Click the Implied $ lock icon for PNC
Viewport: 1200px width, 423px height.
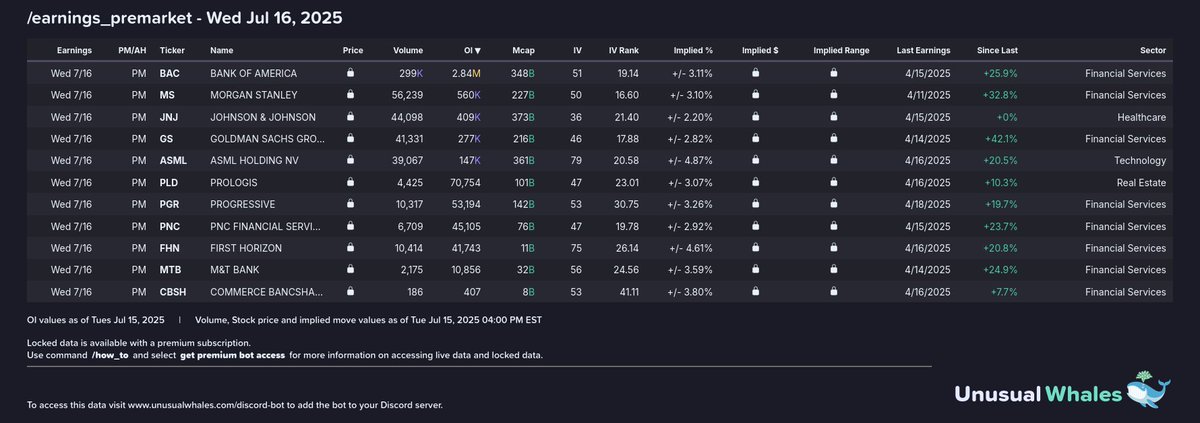coord(755,226)
